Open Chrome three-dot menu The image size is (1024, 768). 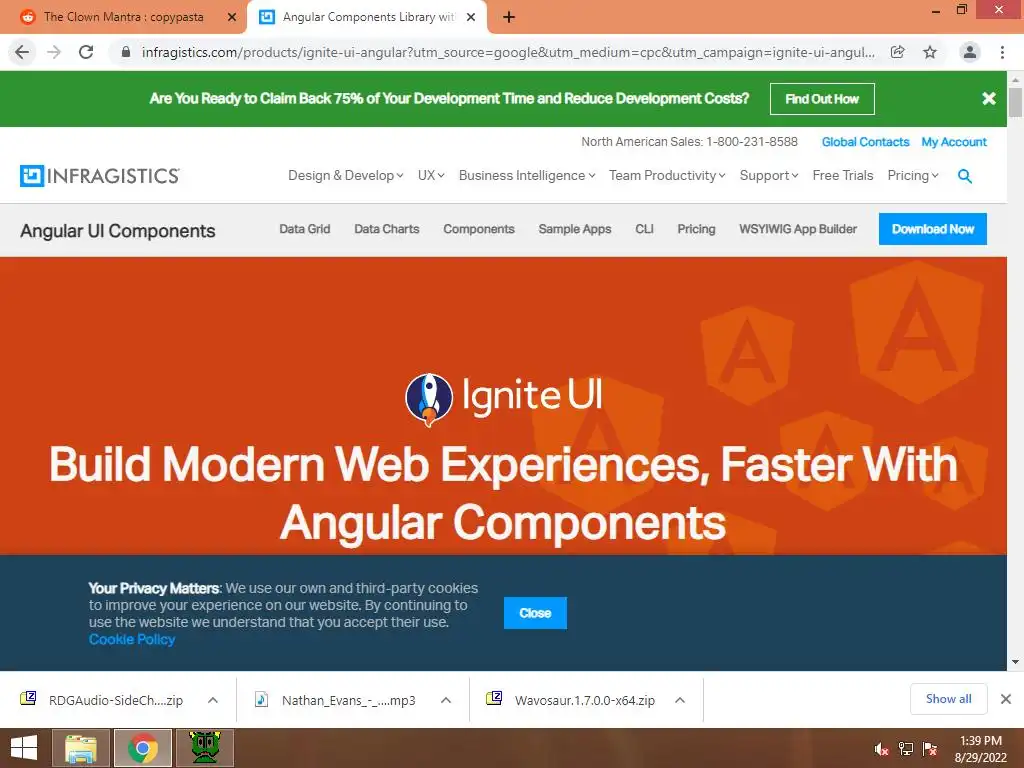pos(1002,52)
